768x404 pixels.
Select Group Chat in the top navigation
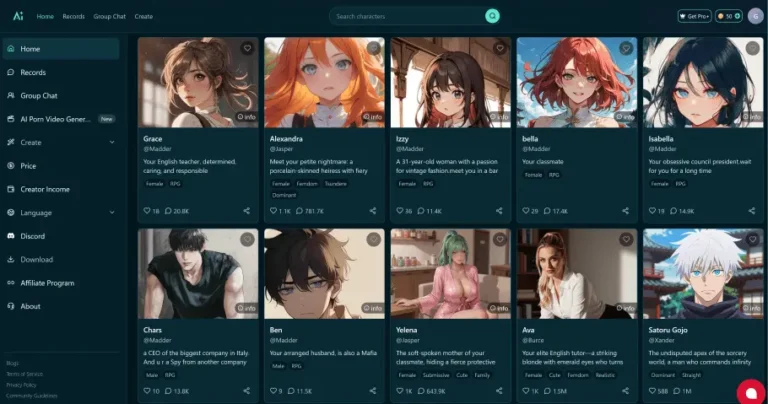tap(109, 16)
